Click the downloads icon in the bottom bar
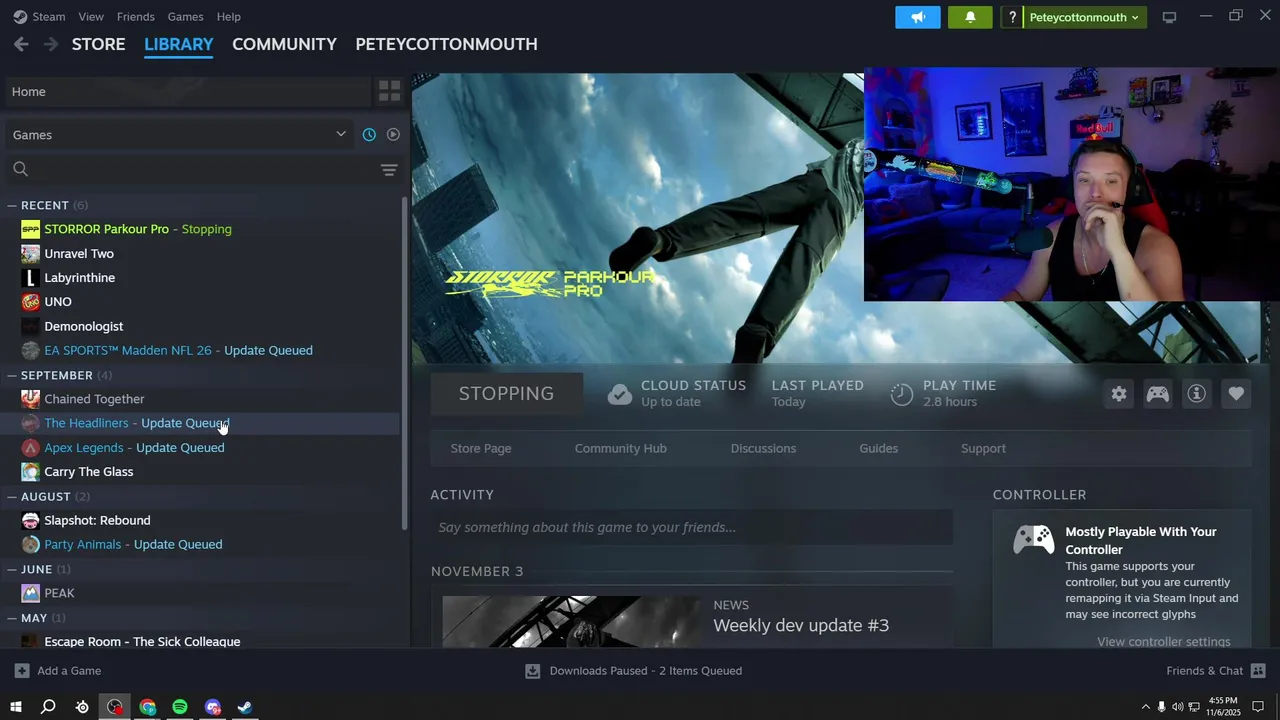The height and width of the screenshot is (720, 1280). pyautogui.click(x=533, y=671)
